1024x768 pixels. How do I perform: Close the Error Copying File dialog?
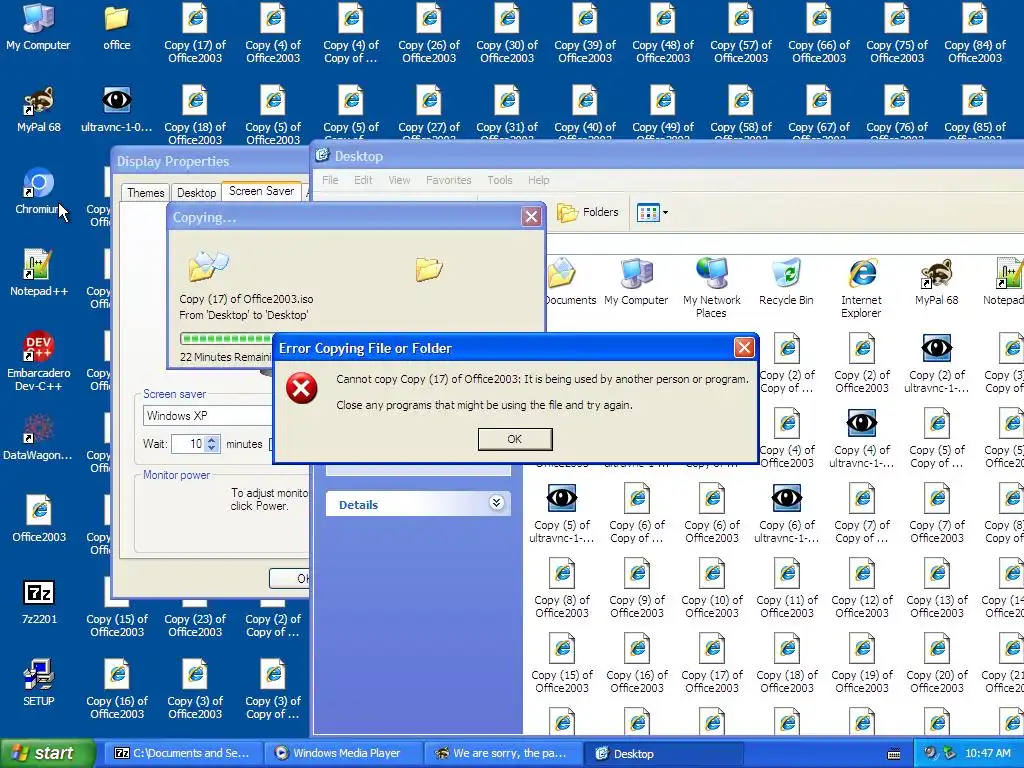744,347
